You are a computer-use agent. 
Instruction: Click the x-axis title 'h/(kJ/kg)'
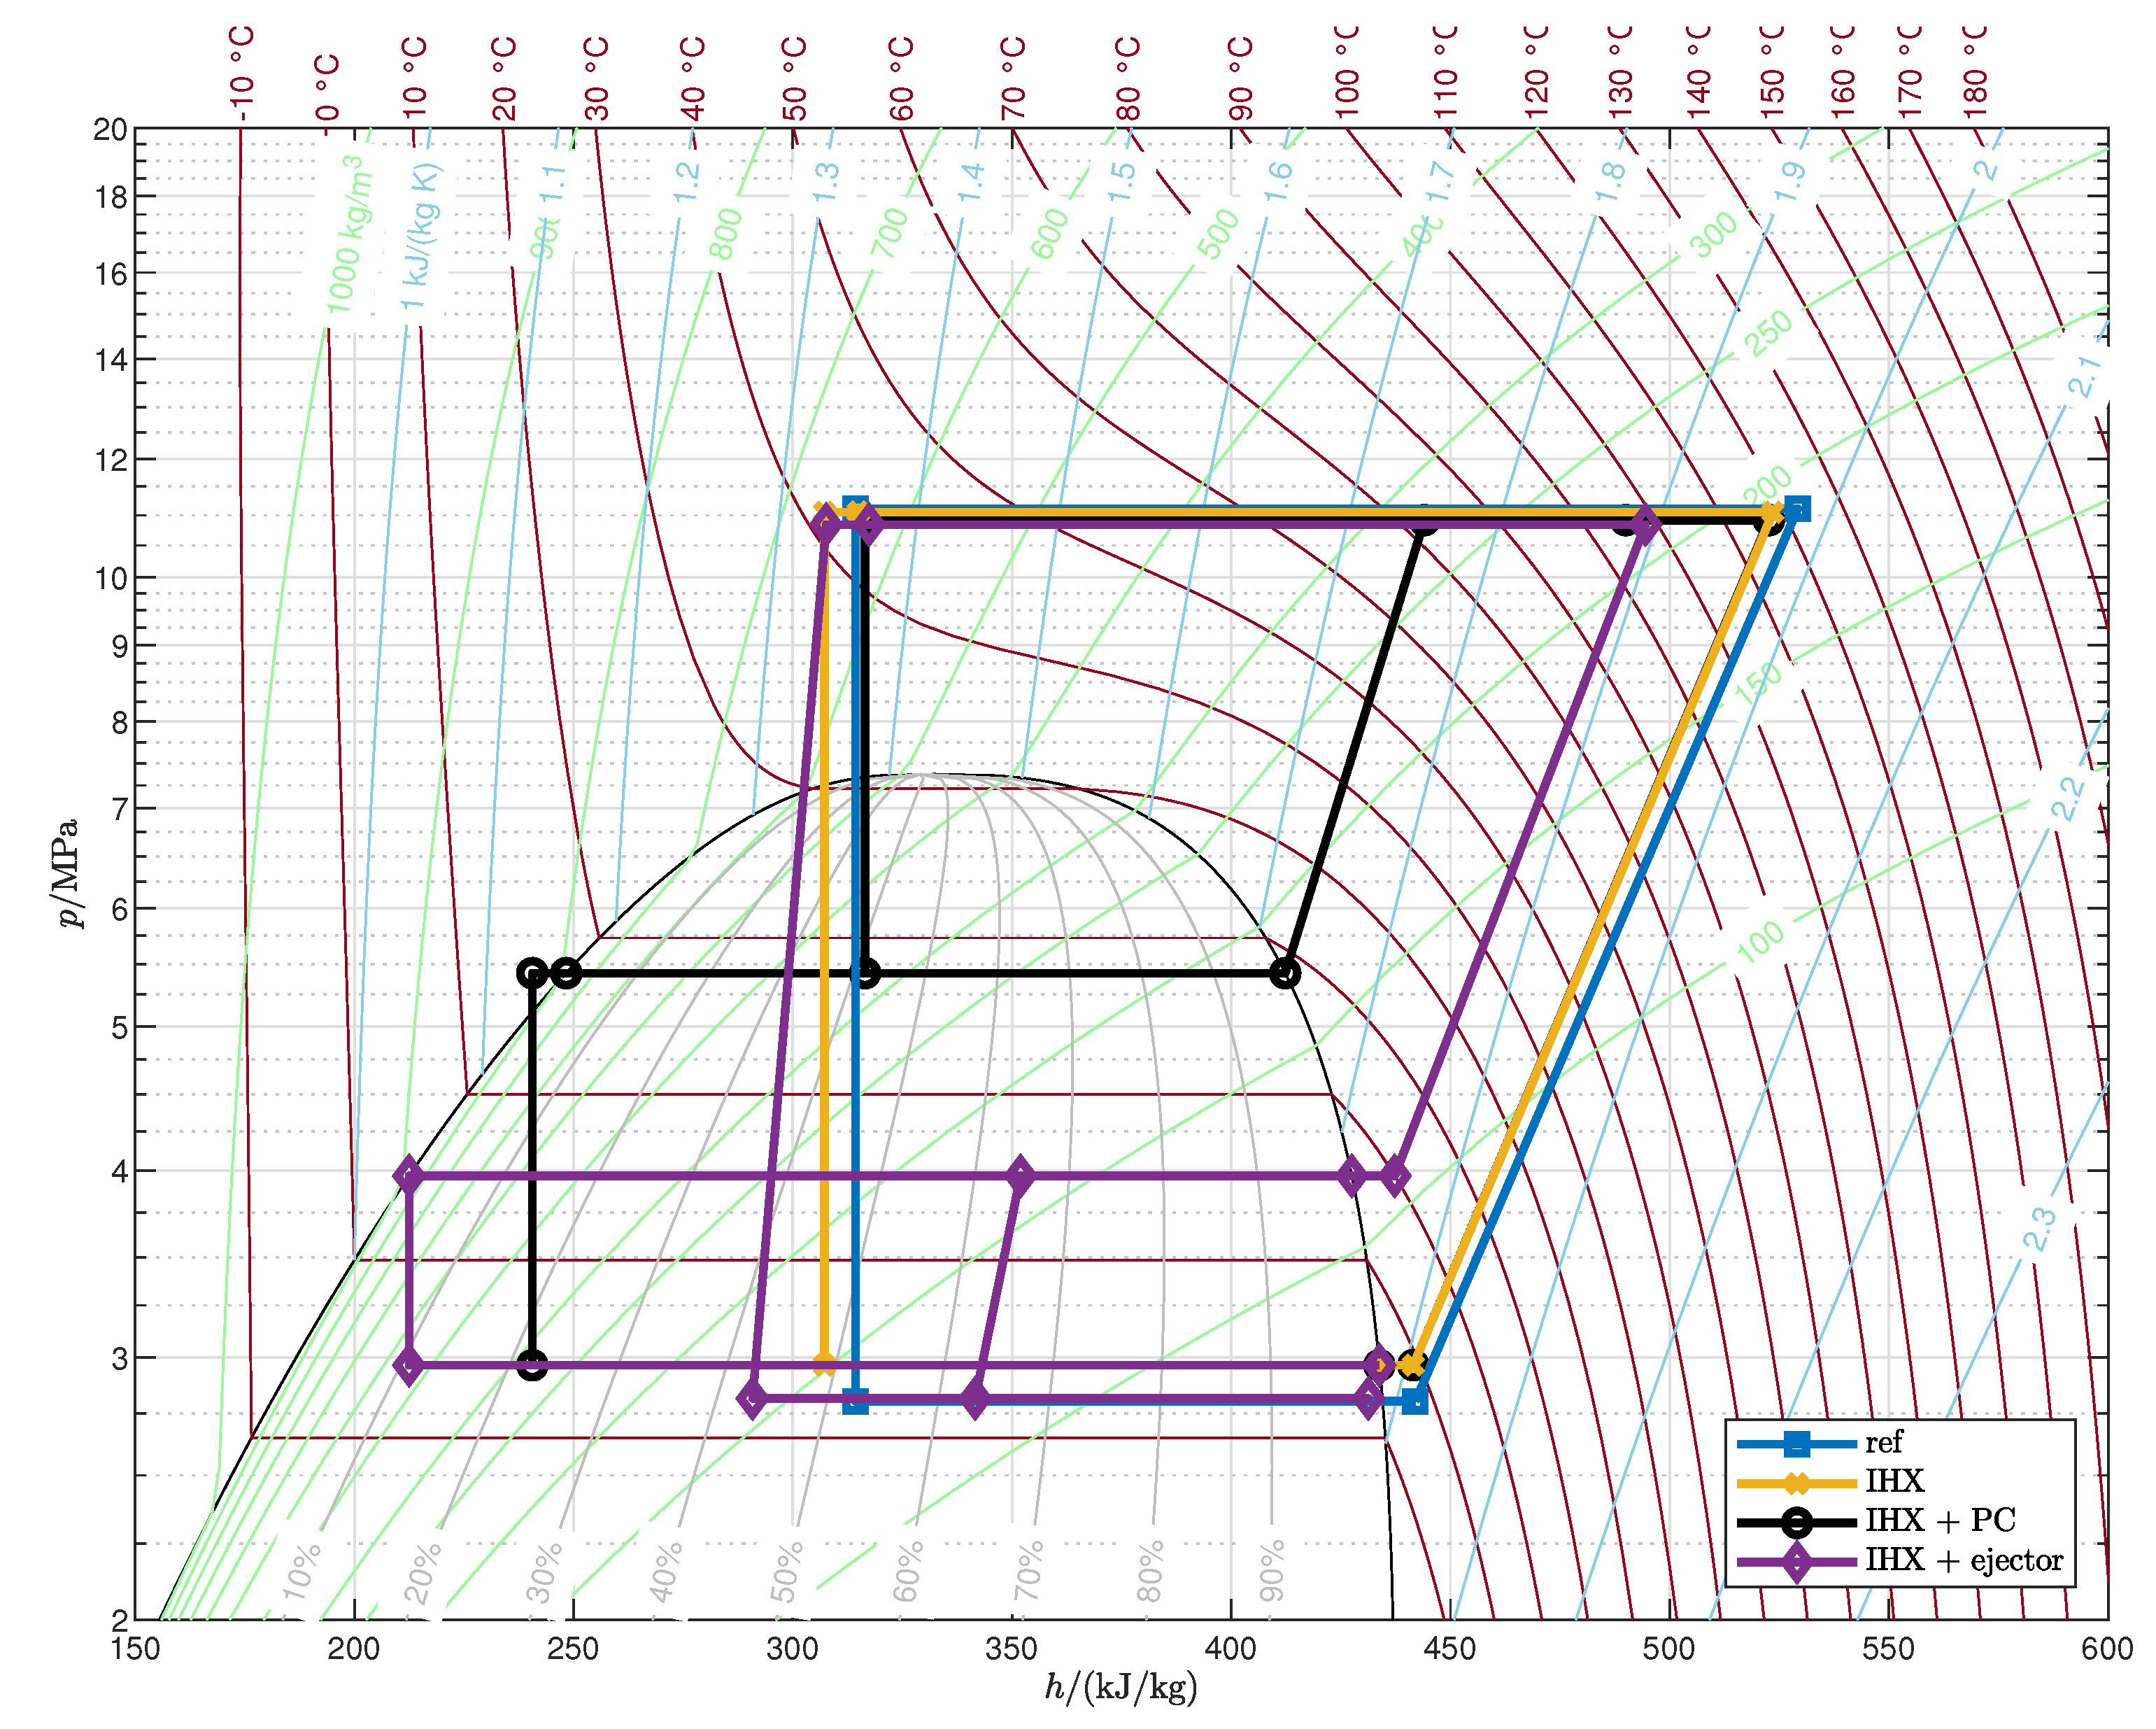(1121, 1688)
